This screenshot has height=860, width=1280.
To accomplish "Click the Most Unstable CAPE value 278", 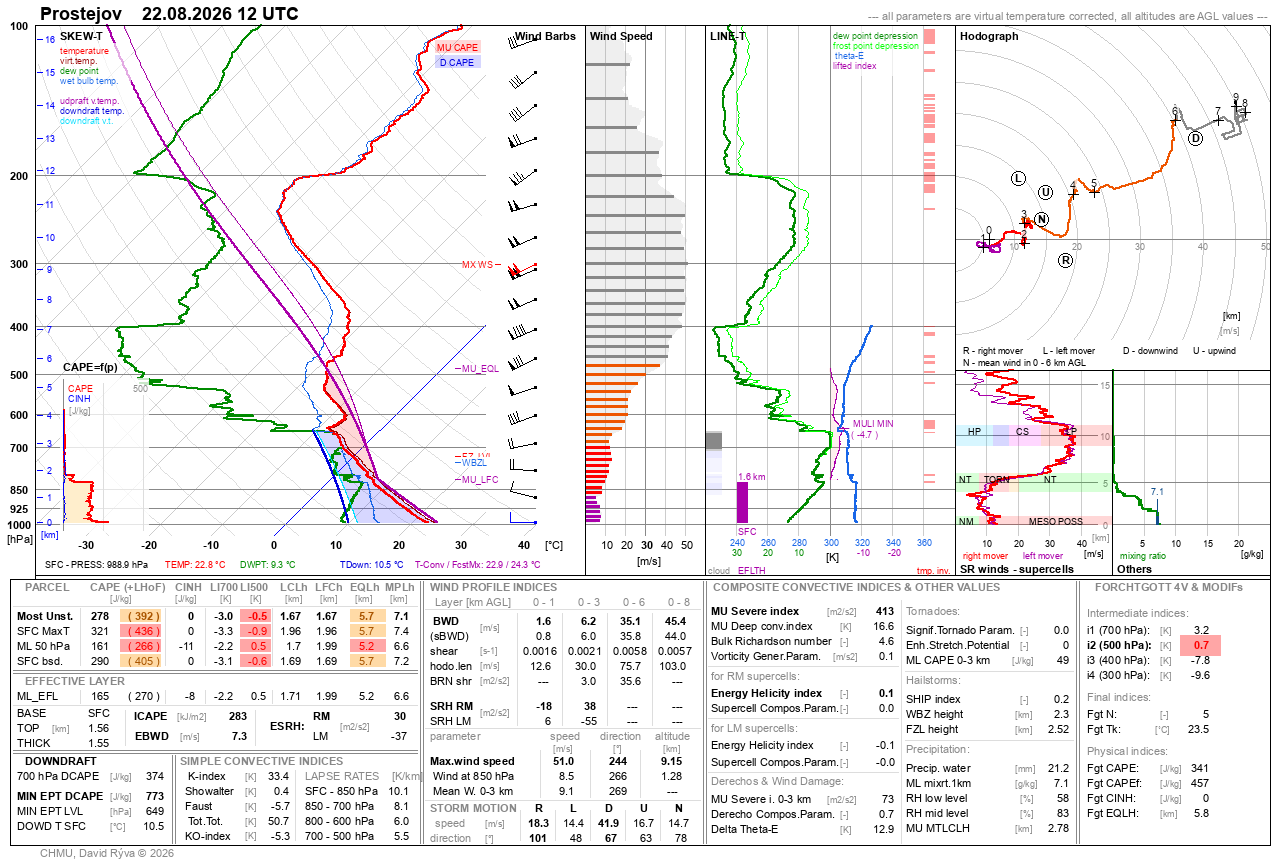I will 99,616.
